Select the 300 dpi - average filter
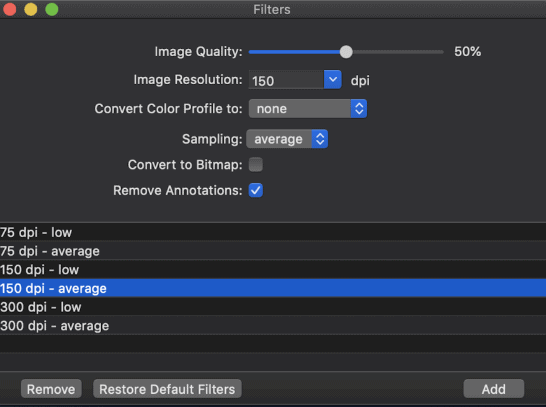Image resolution: width=546 pixels, height=407 pixels. (x=273, y=326)
